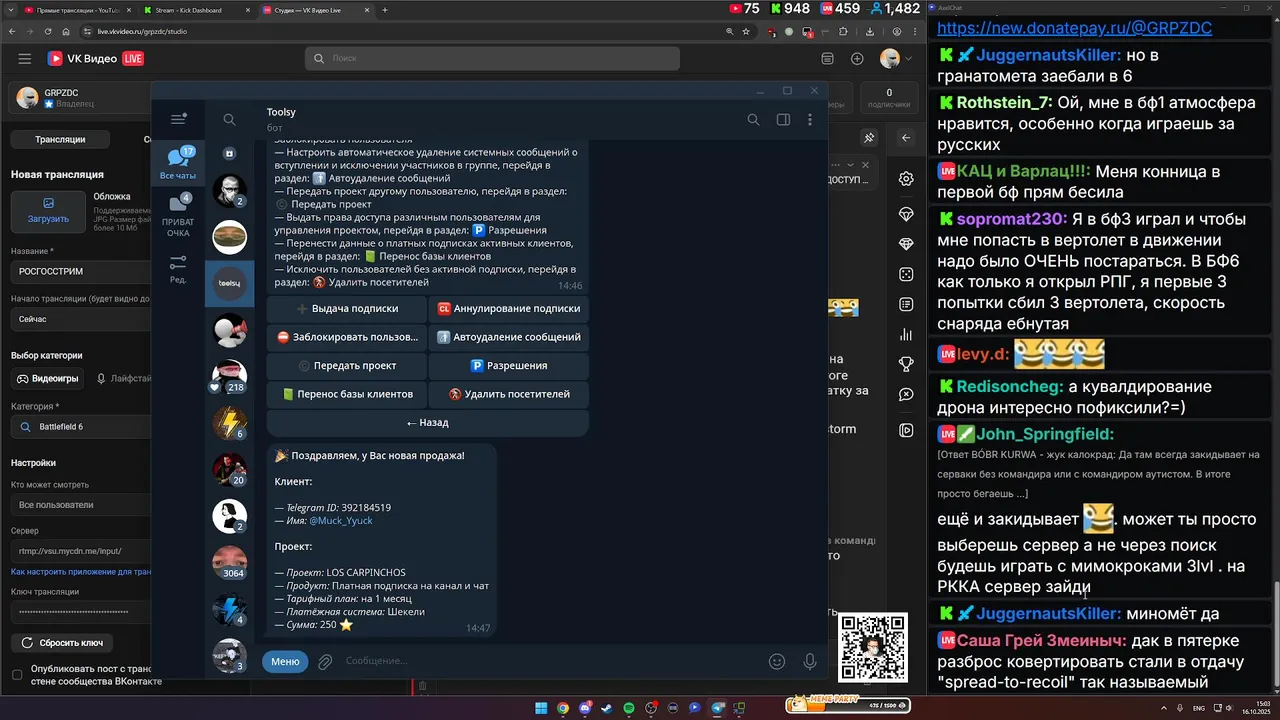The width and height of the screenshot is (1280, 720).
Task: Toggle the Telegram side panel icon
Action: 783,120
